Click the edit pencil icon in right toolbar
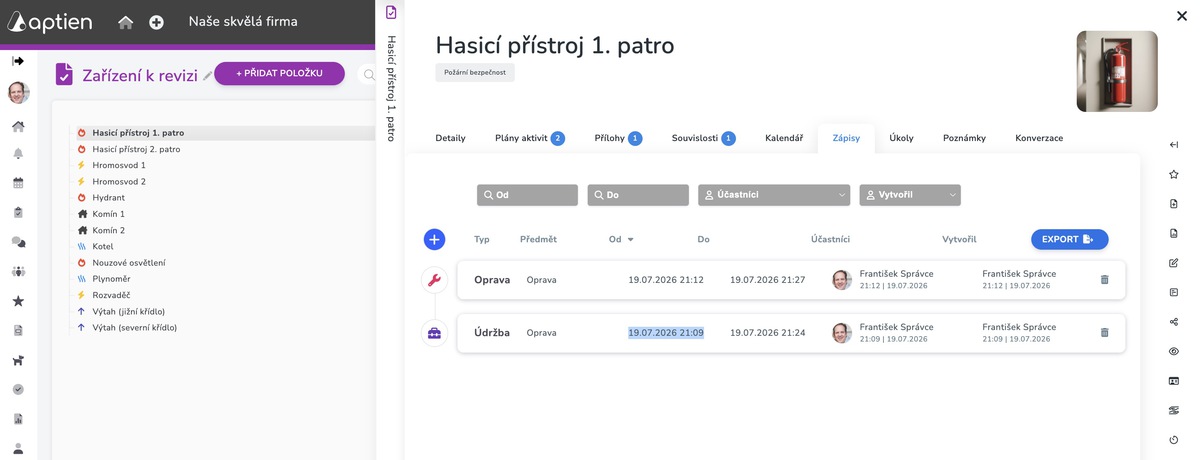 pyautogui.click(x=1174, y=263)
